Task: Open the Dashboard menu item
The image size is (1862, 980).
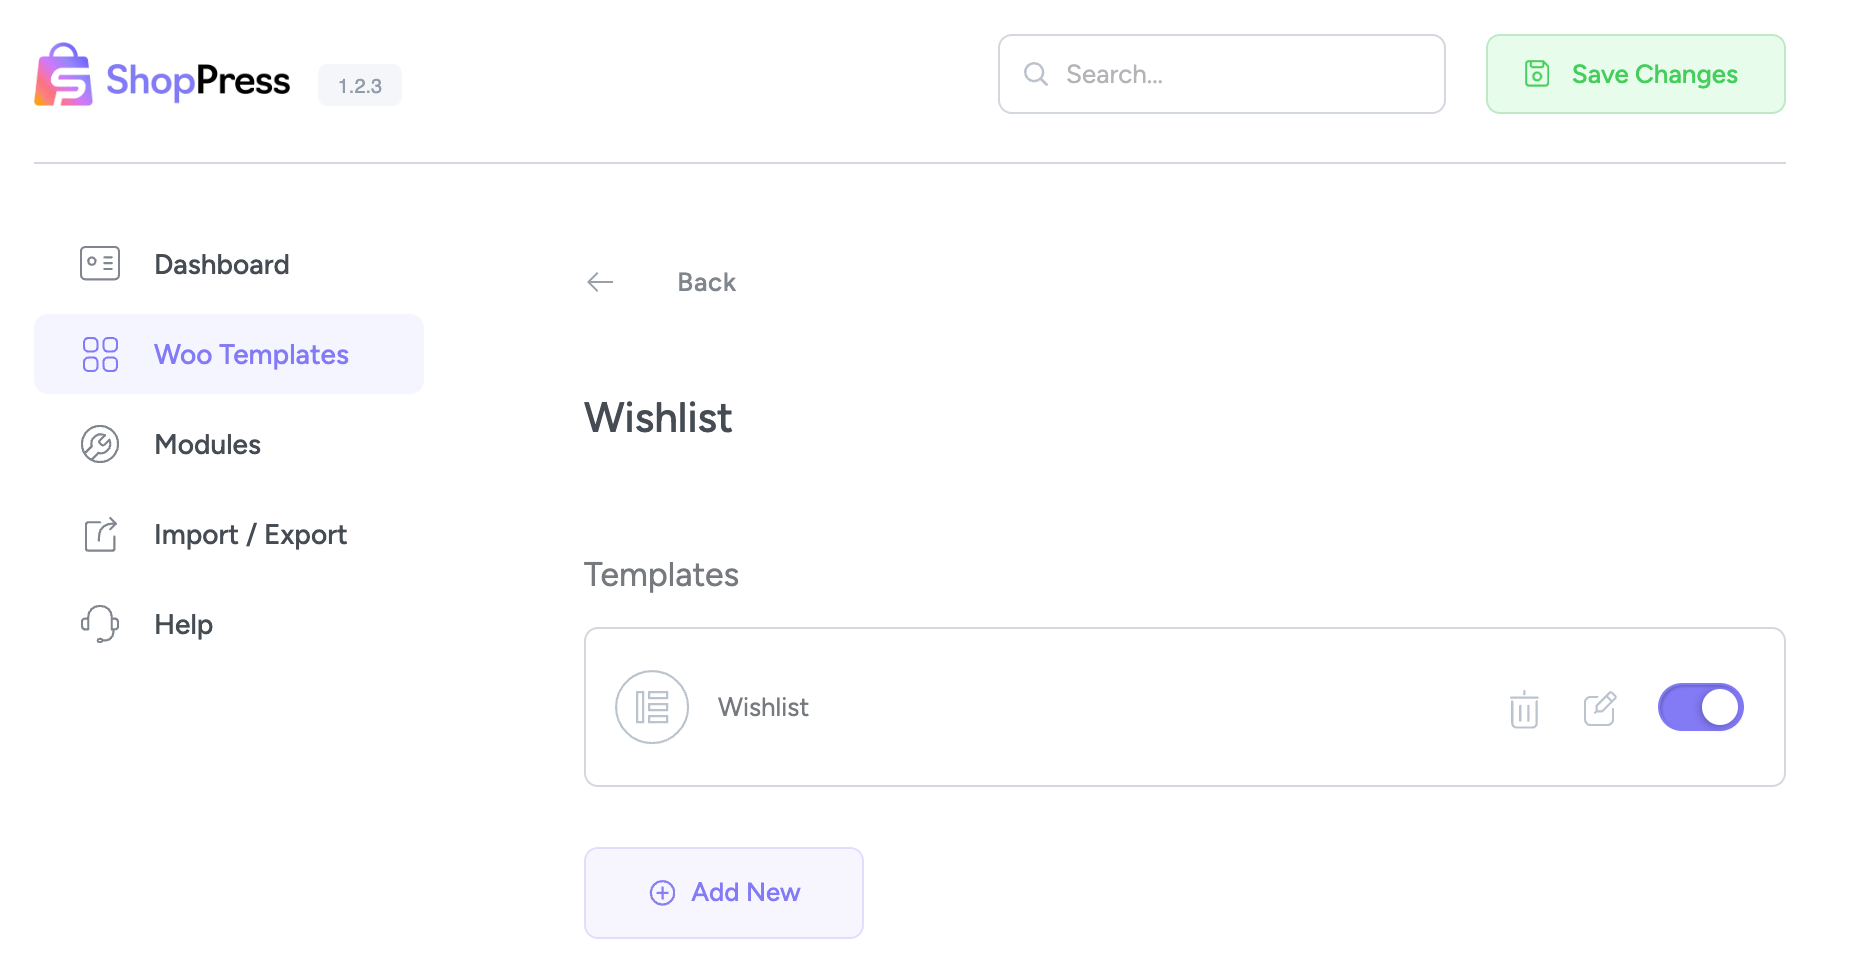Action: coord(221,264)
